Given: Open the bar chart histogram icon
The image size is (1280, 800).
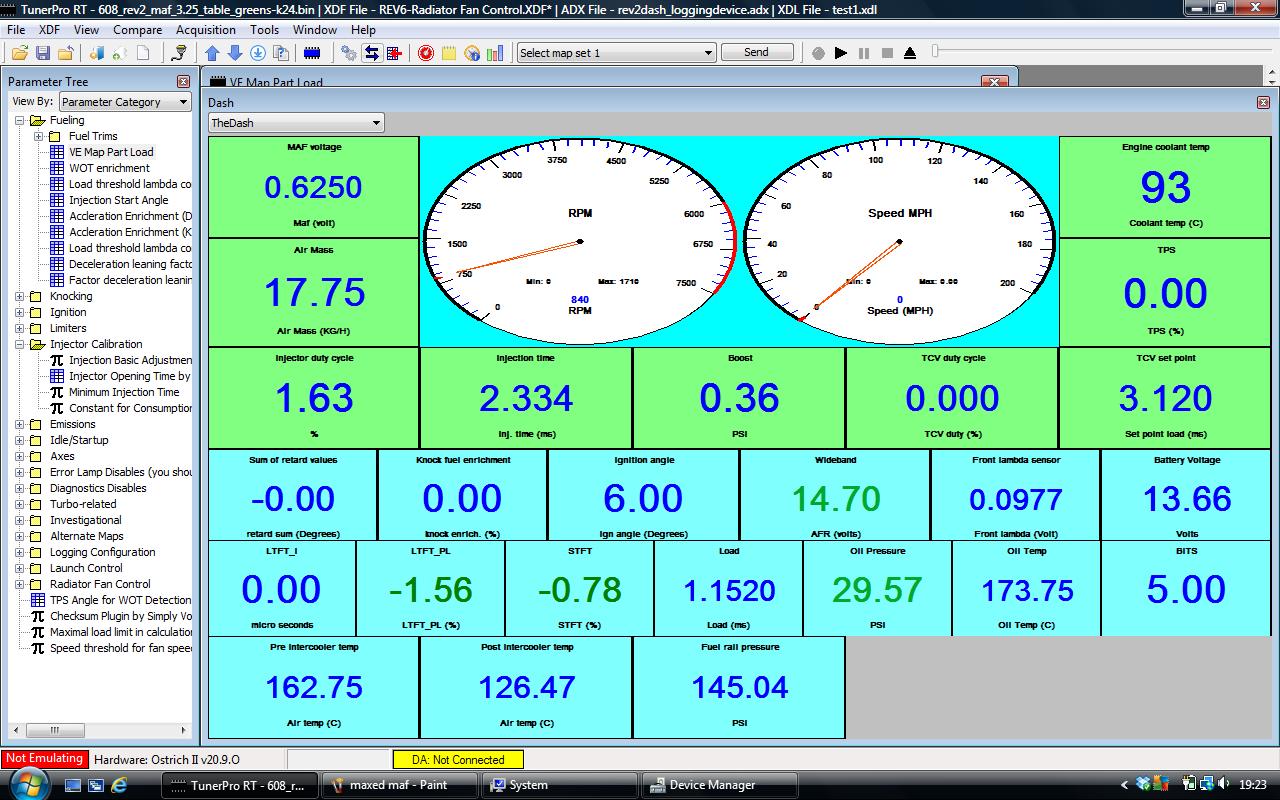Looking at the screenshot, I should (495, 53).
